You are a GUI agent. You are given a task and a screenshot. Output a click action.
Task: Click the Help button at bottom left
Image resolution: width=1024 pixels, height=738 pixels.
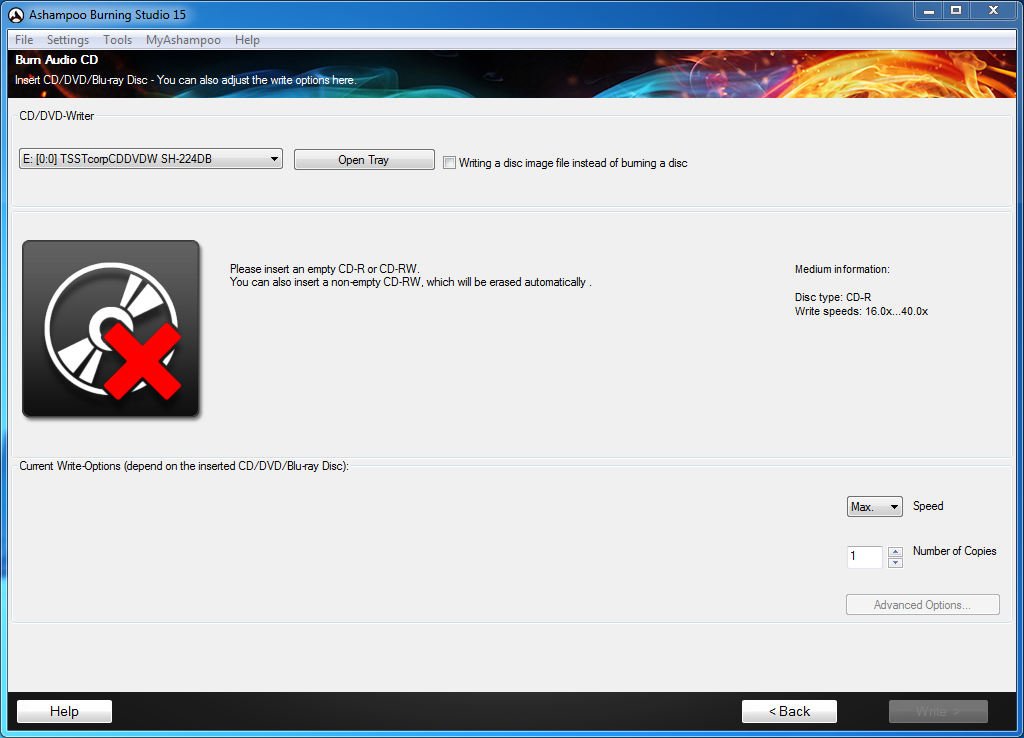[x=64, y=711]
